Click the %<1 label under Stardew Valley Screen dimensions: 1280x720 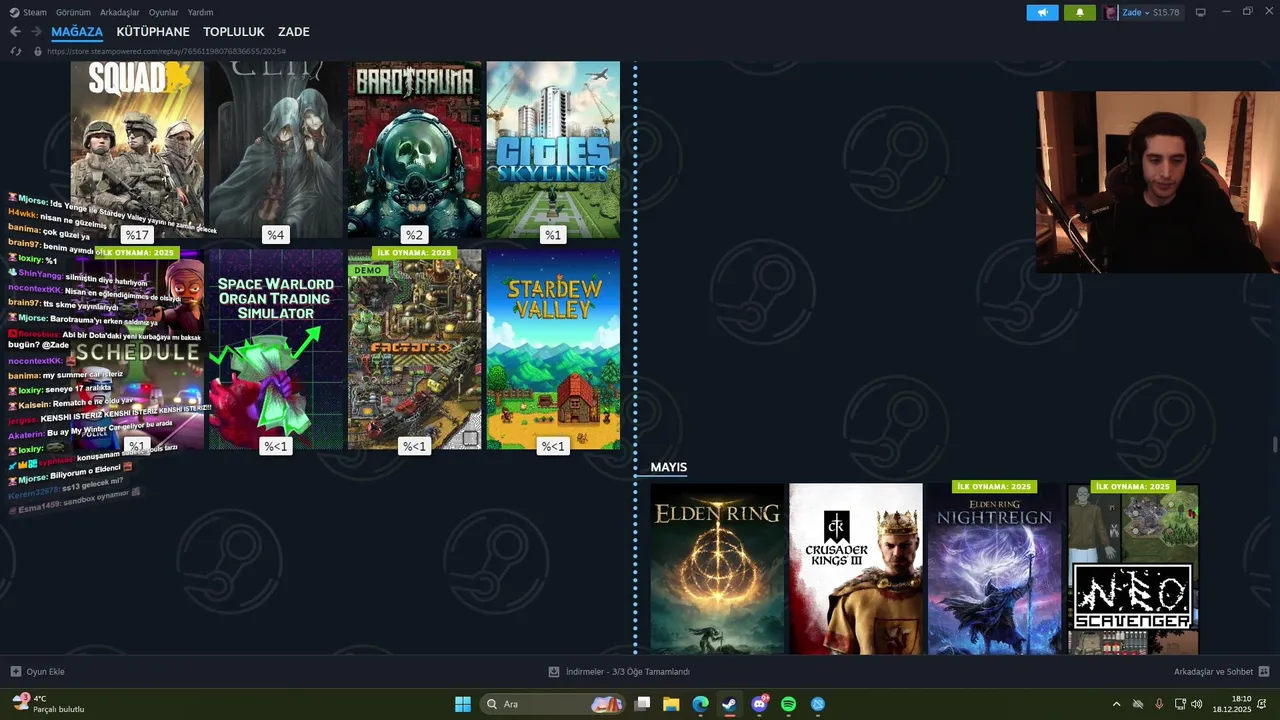click(x=553, y=446)
